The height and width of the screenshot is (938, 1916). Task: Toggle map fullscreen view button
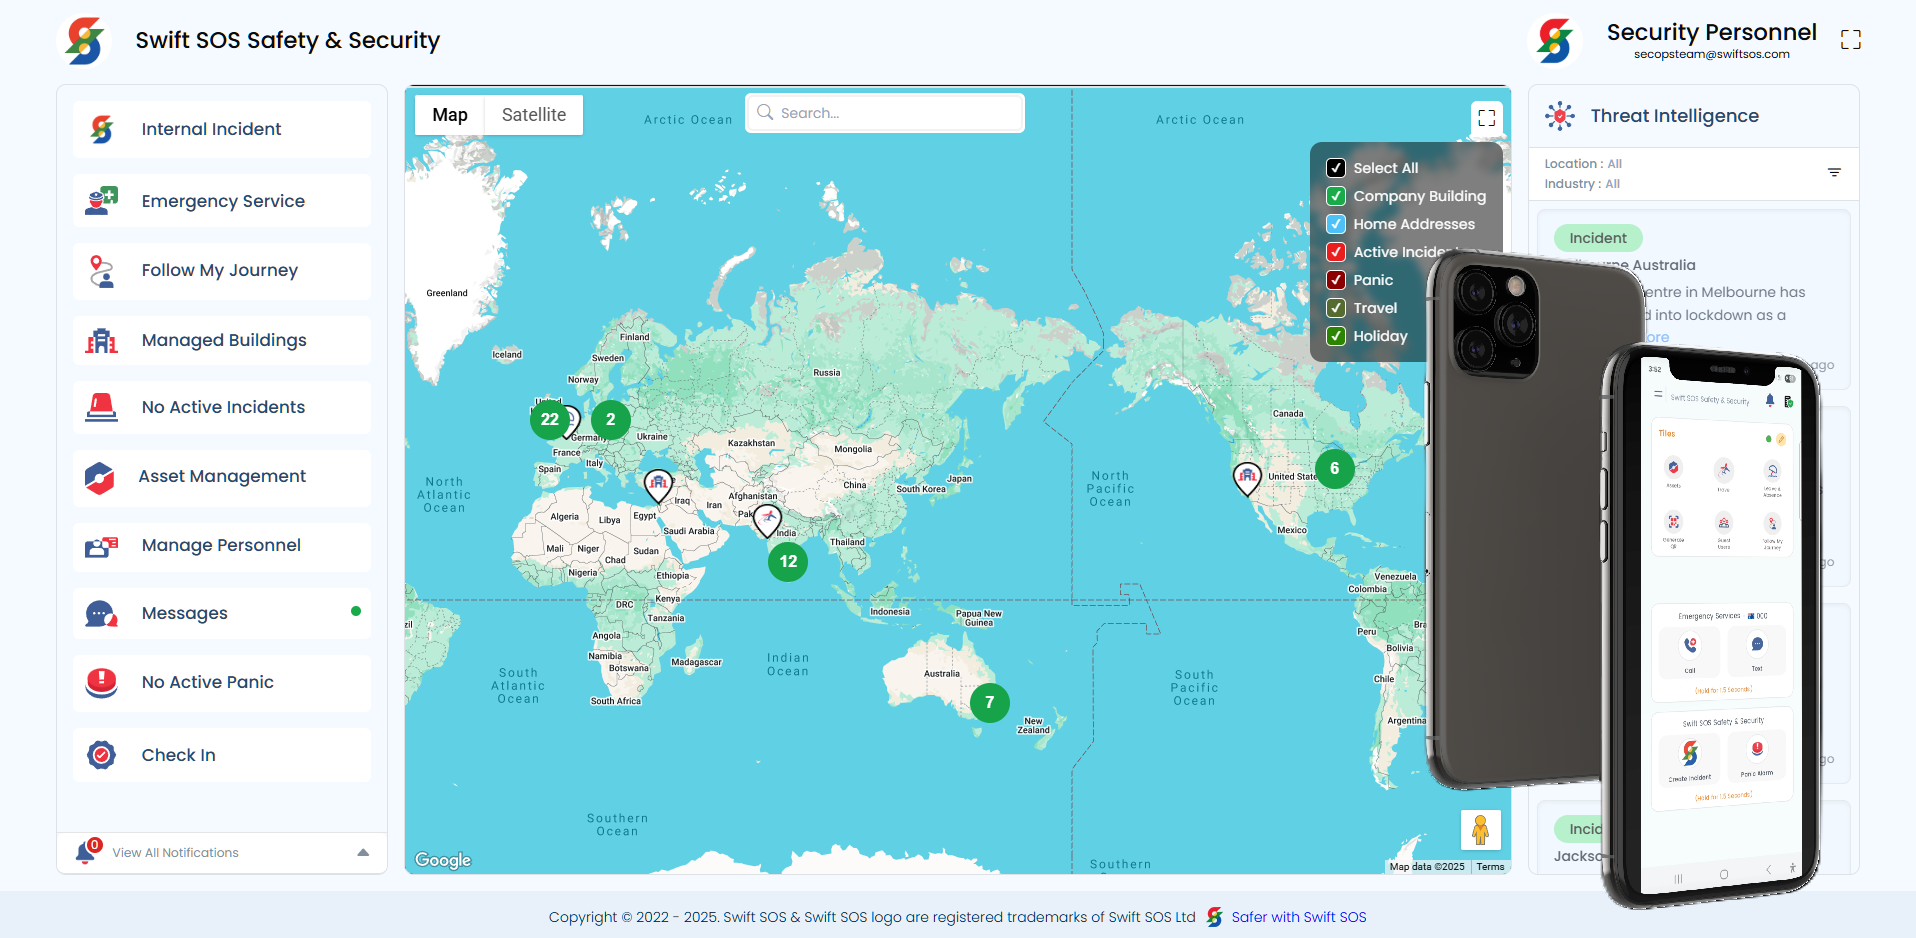(1487, 118)
